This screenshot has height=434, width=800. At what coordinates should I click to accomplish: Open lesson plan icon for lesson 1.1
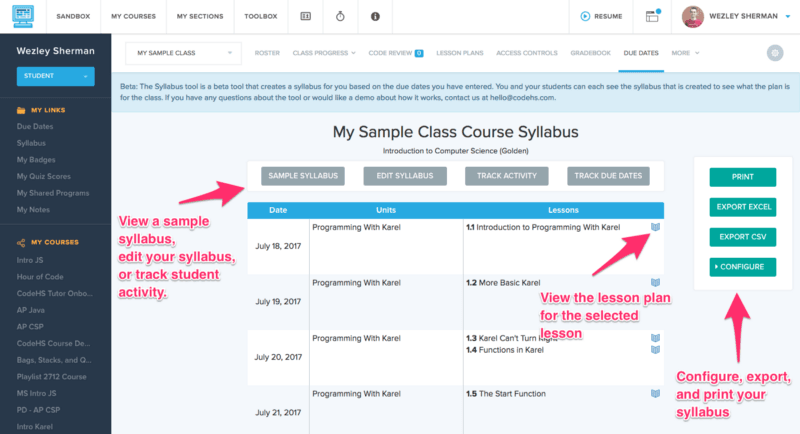[x=655, y=228]
